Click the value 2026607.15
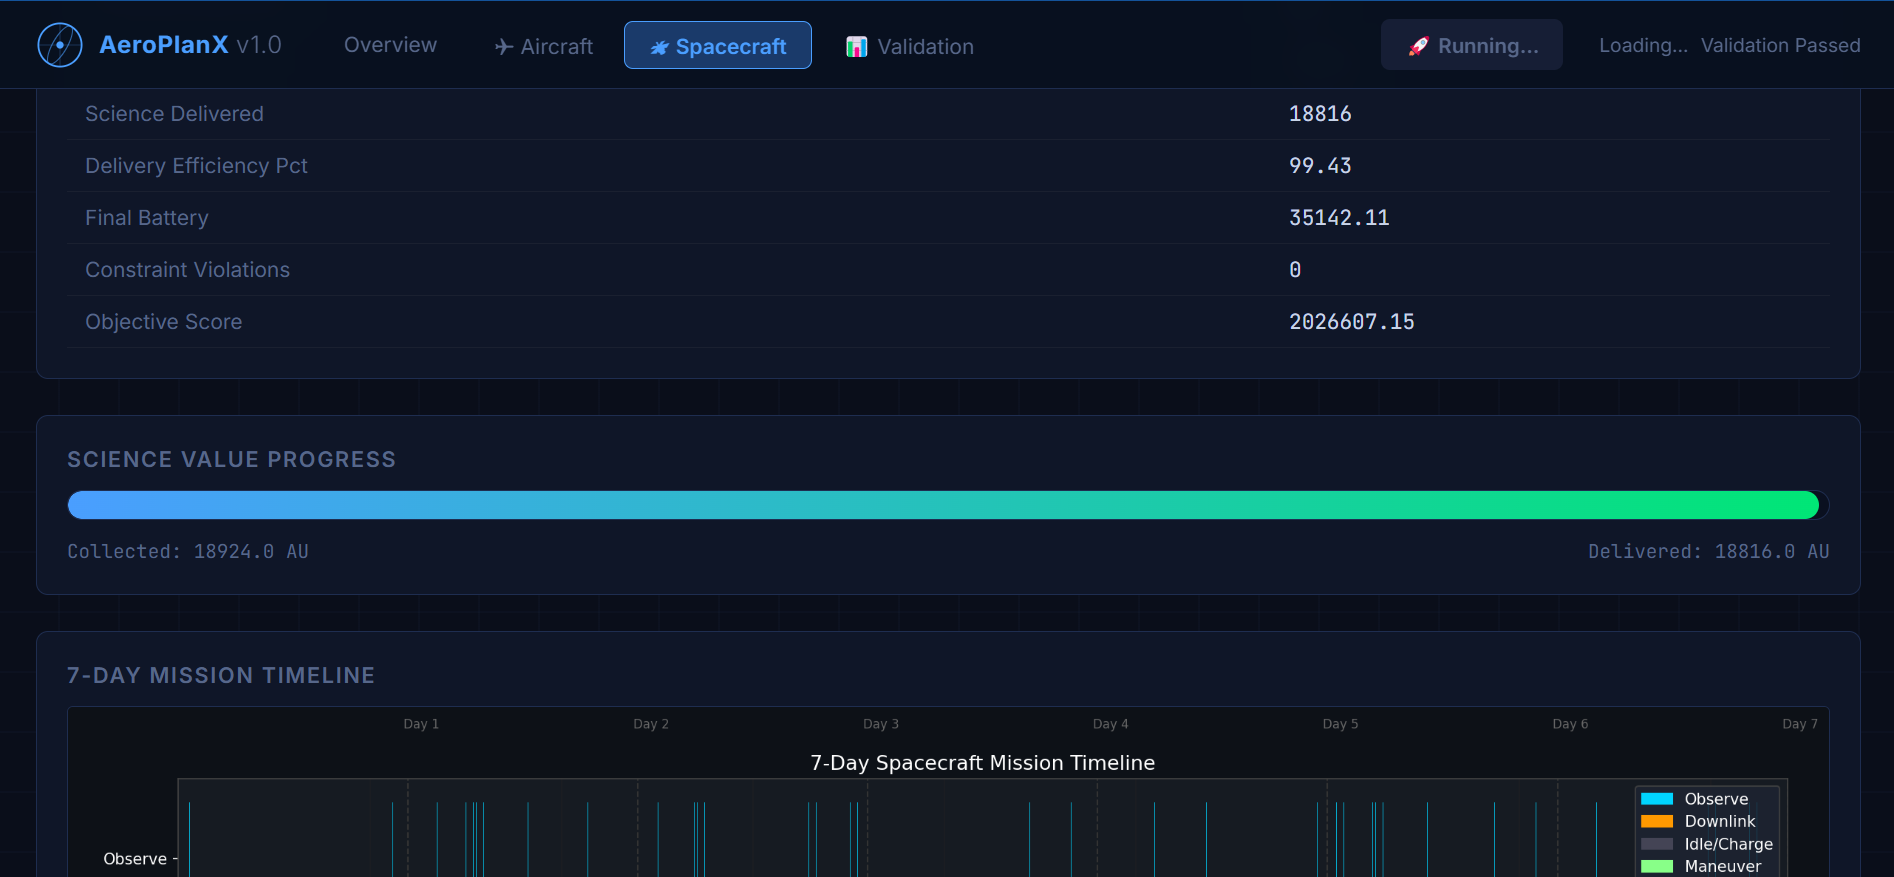 1352,322
